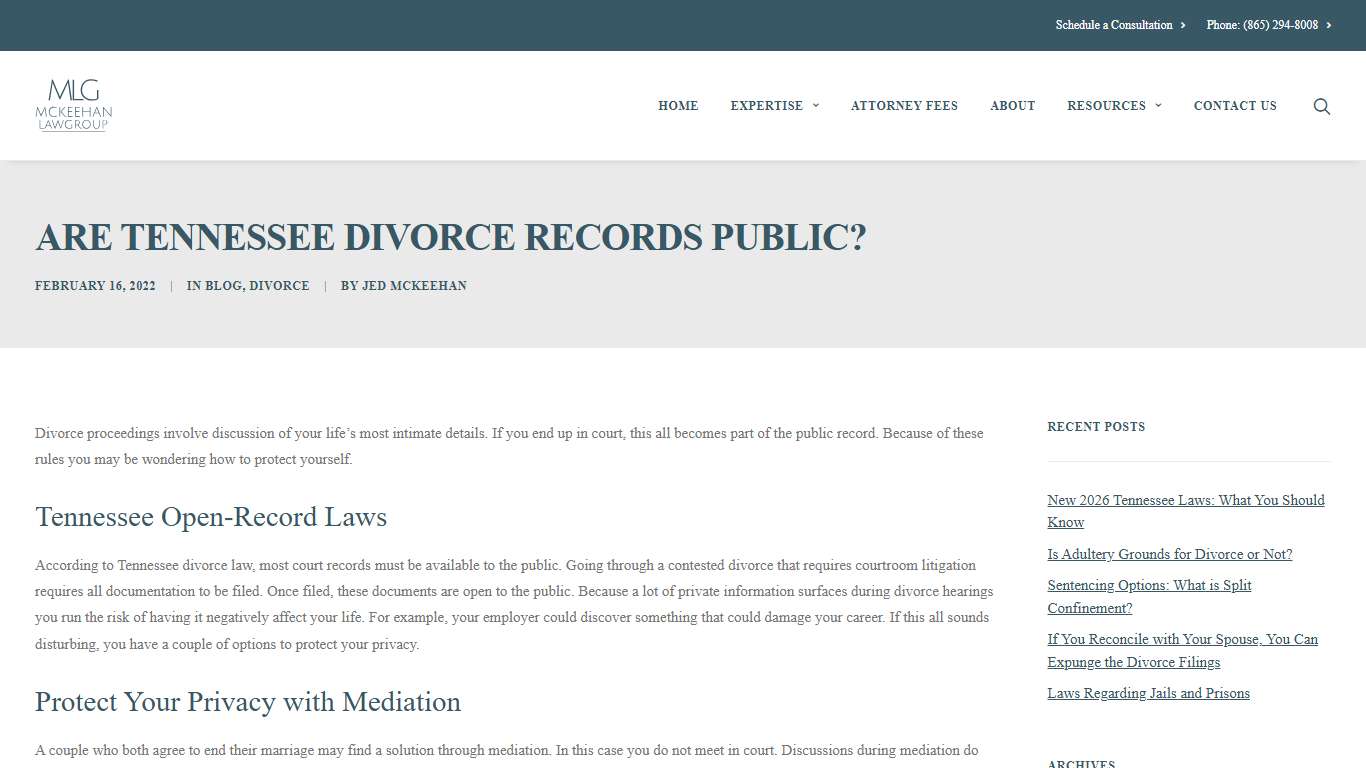Screen dimensions: 1366x768
Task: Click the ABOUT navigation item
Action: pyautogui.click(x=1012, y=106)
